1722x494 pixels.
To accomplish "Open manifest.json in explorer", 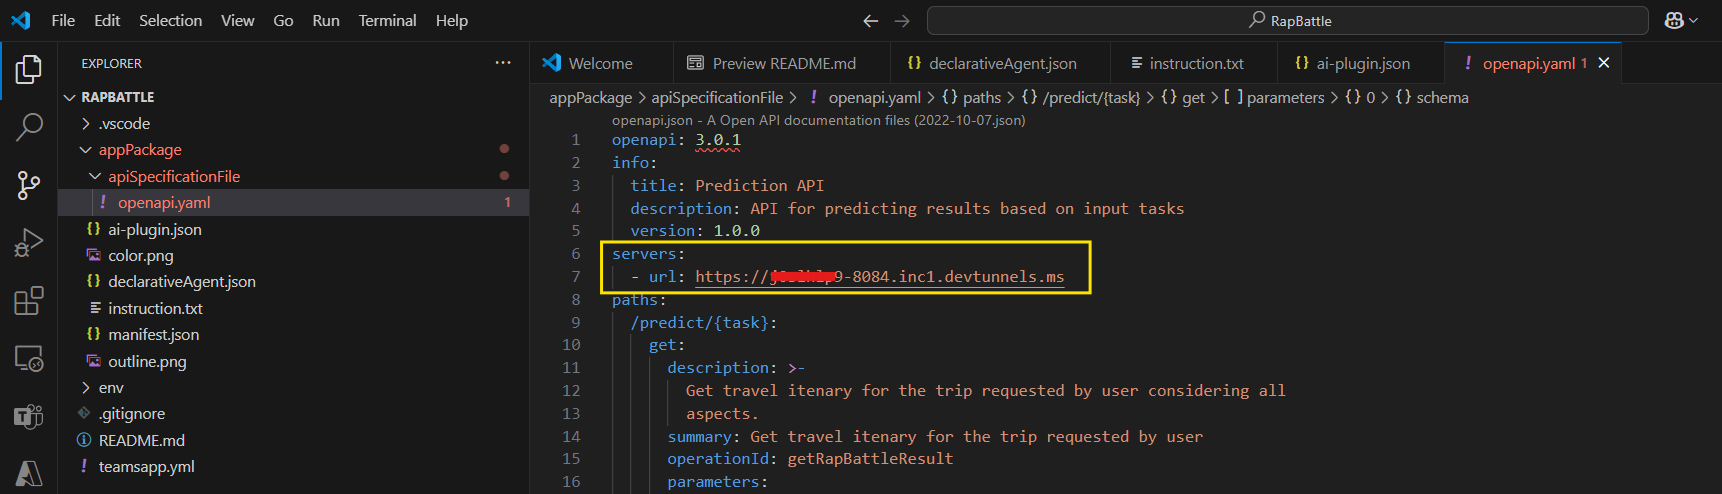I will pyautogui.click(x=293, y=335).
